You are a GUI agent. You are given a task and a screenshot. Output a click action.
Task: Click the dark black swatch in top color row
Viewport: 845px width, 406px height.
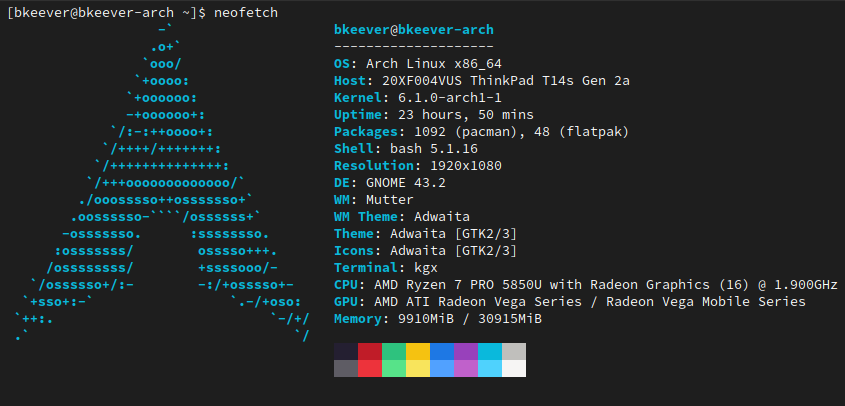point(346,352)
